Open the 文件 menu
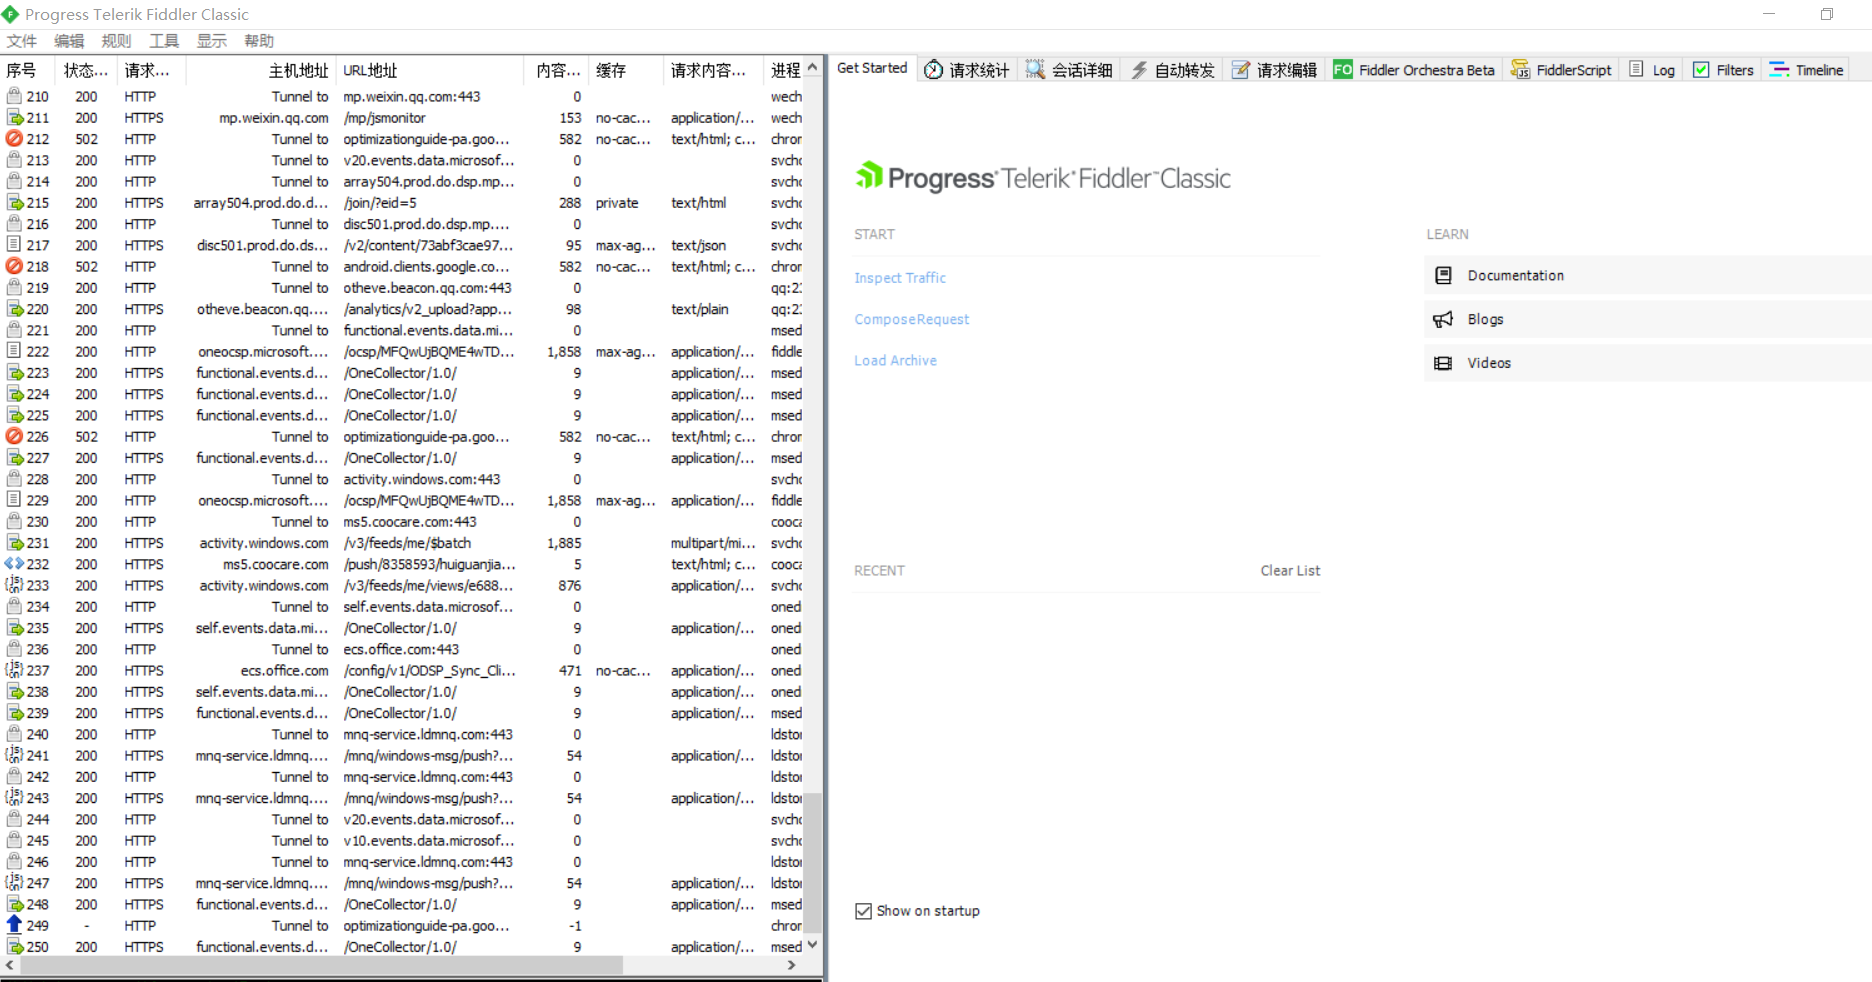The height and width of the screenshot is (982, 1872). 21,41
